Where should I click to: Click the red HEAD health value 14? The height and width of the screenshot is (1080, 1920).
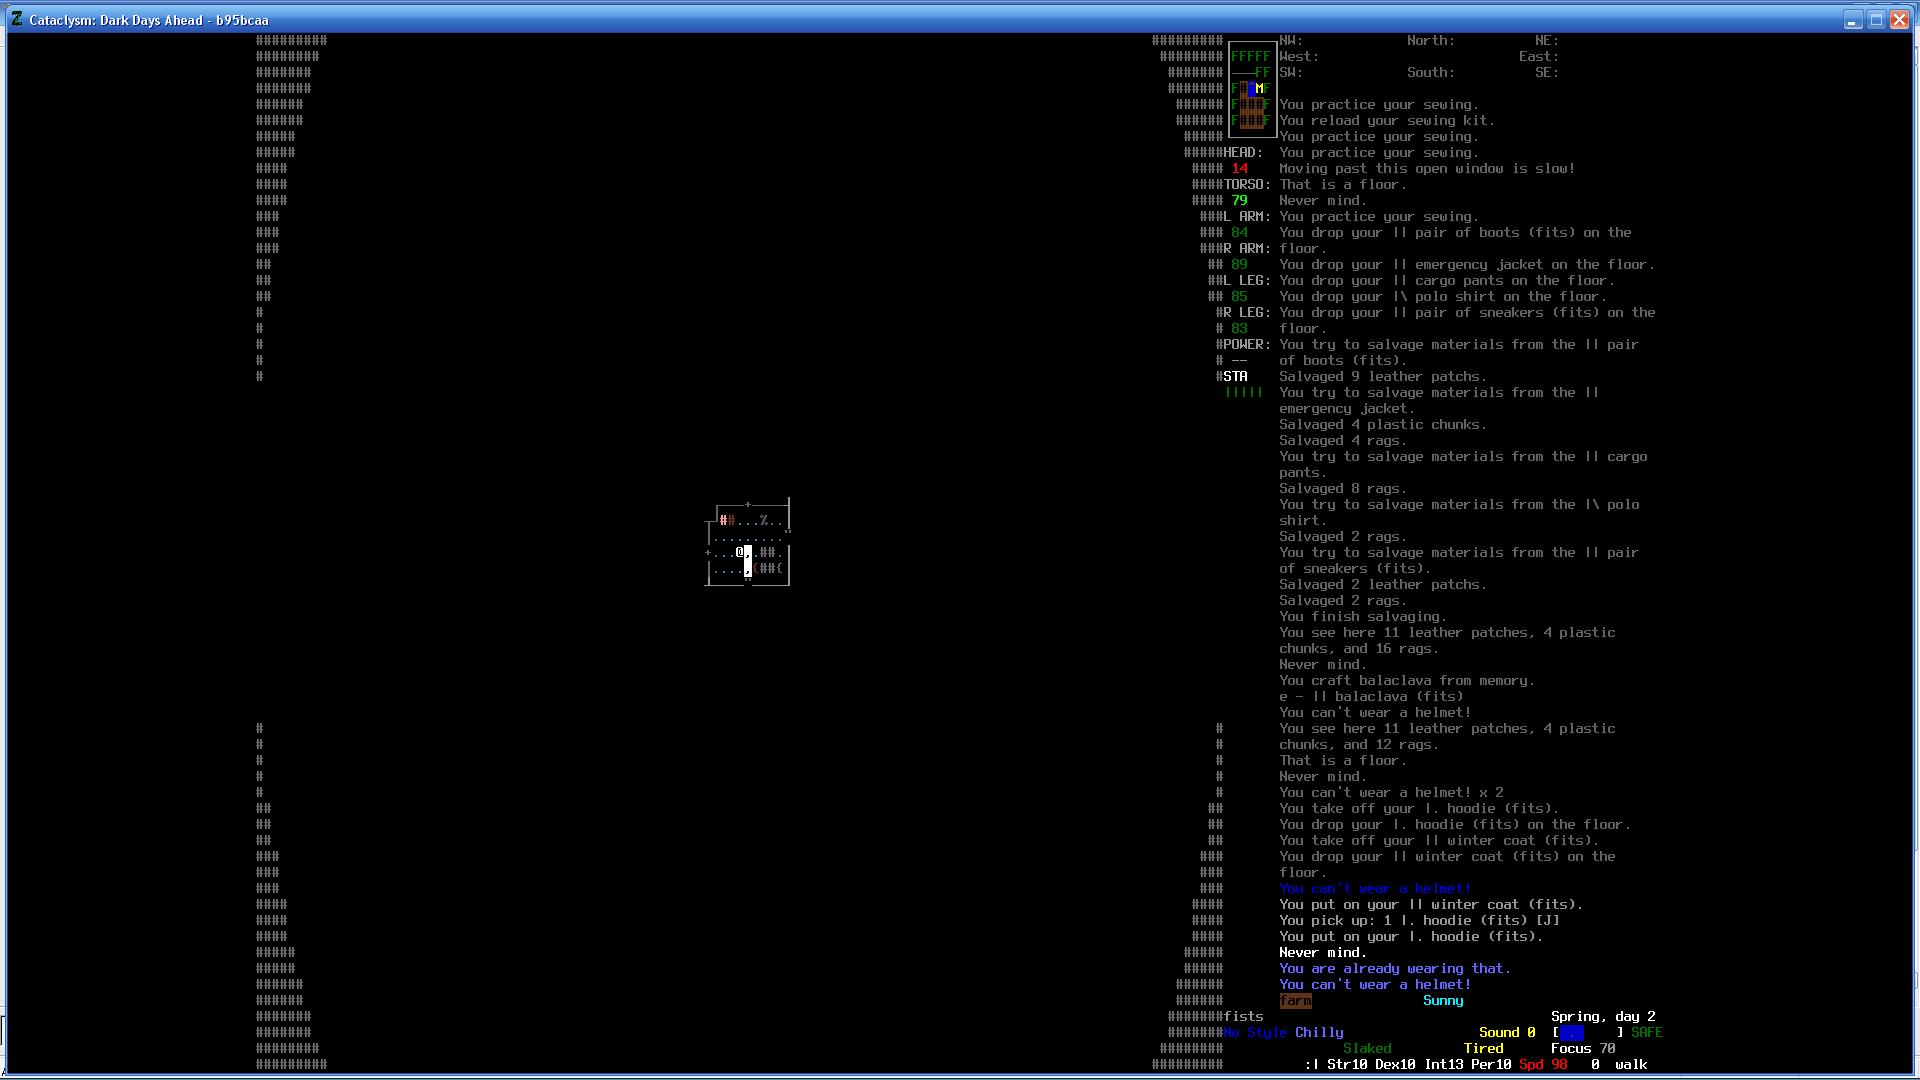tap(1240, 169)
